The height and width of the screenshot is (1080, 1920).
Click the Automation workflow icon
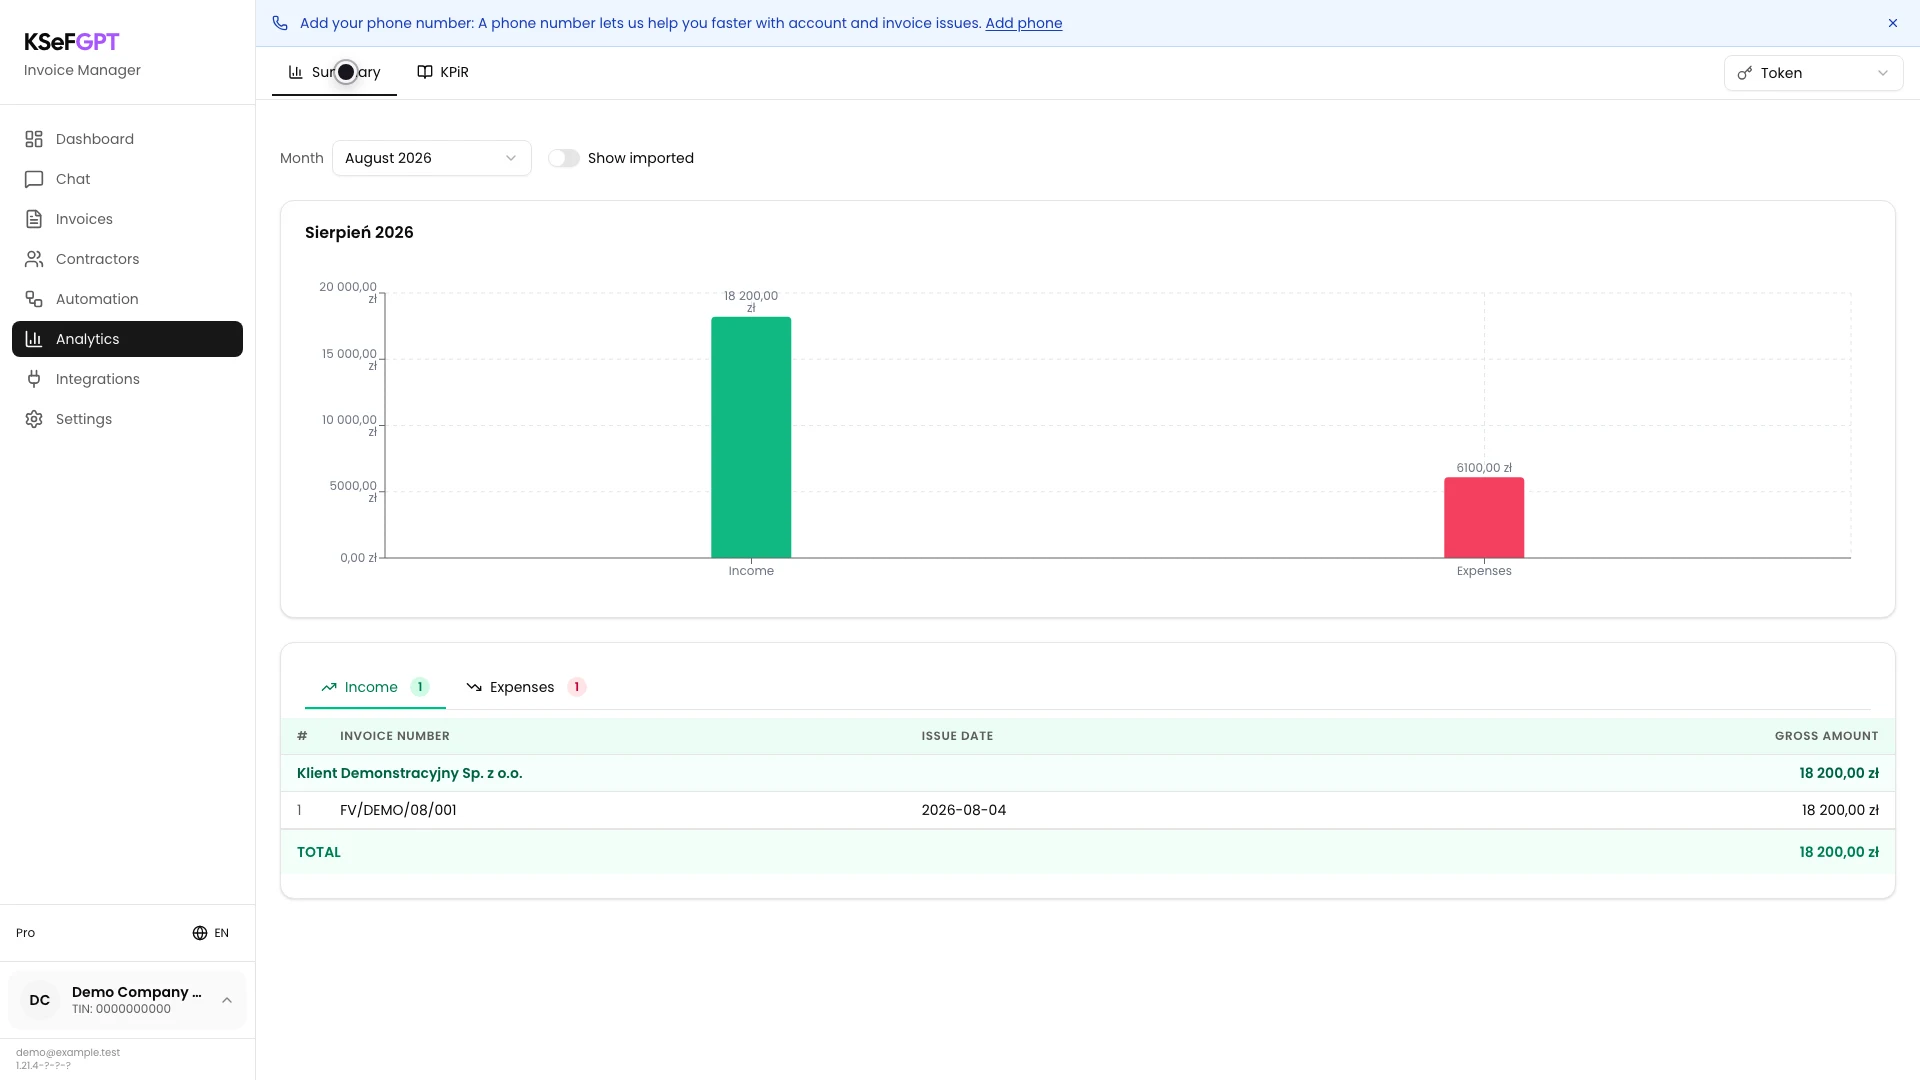click(34, 299)
